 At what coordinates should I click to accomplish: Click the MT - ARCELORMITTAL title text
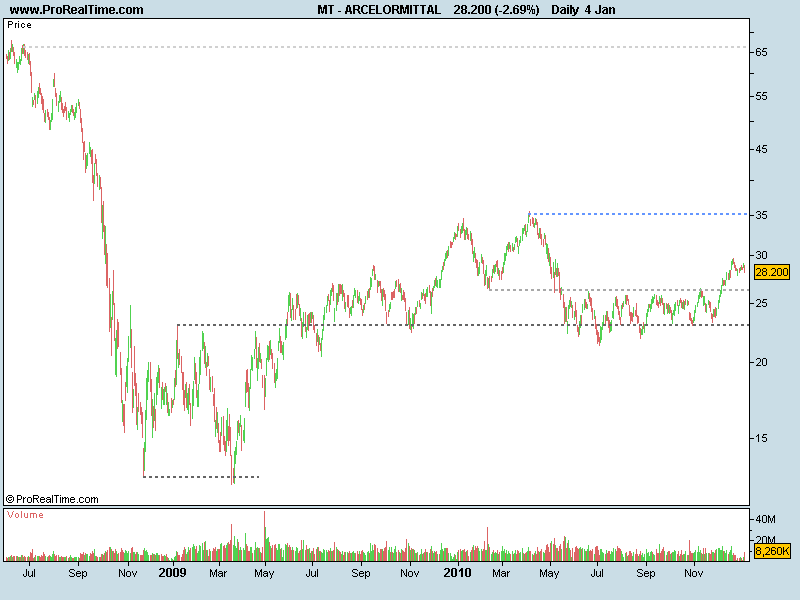379,10
